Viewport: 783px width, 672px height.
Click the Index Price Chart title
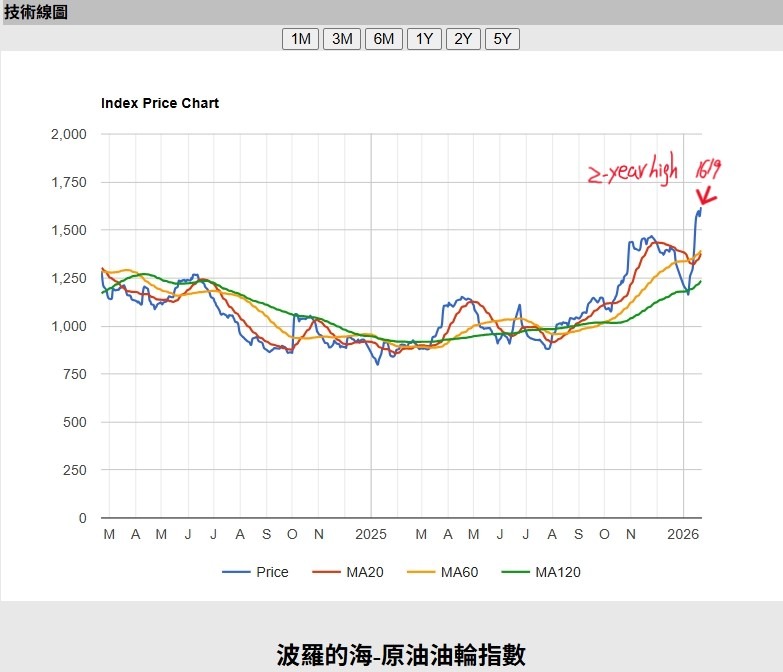click(x=160, y=103)
